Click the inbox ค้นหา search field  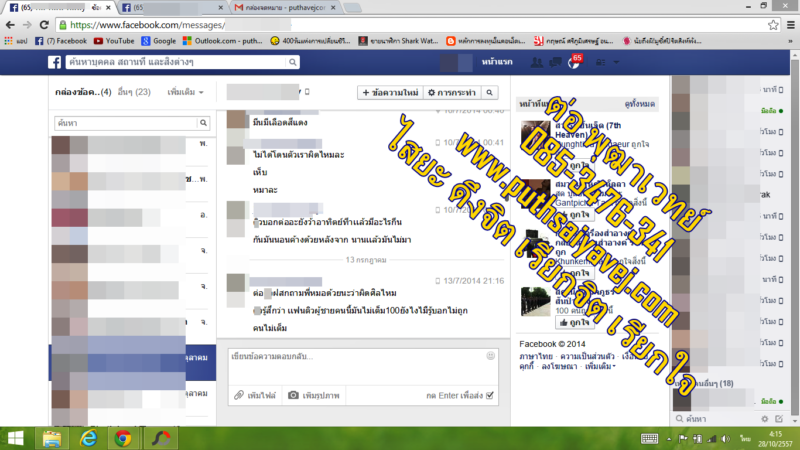click(x=126, y=123)
